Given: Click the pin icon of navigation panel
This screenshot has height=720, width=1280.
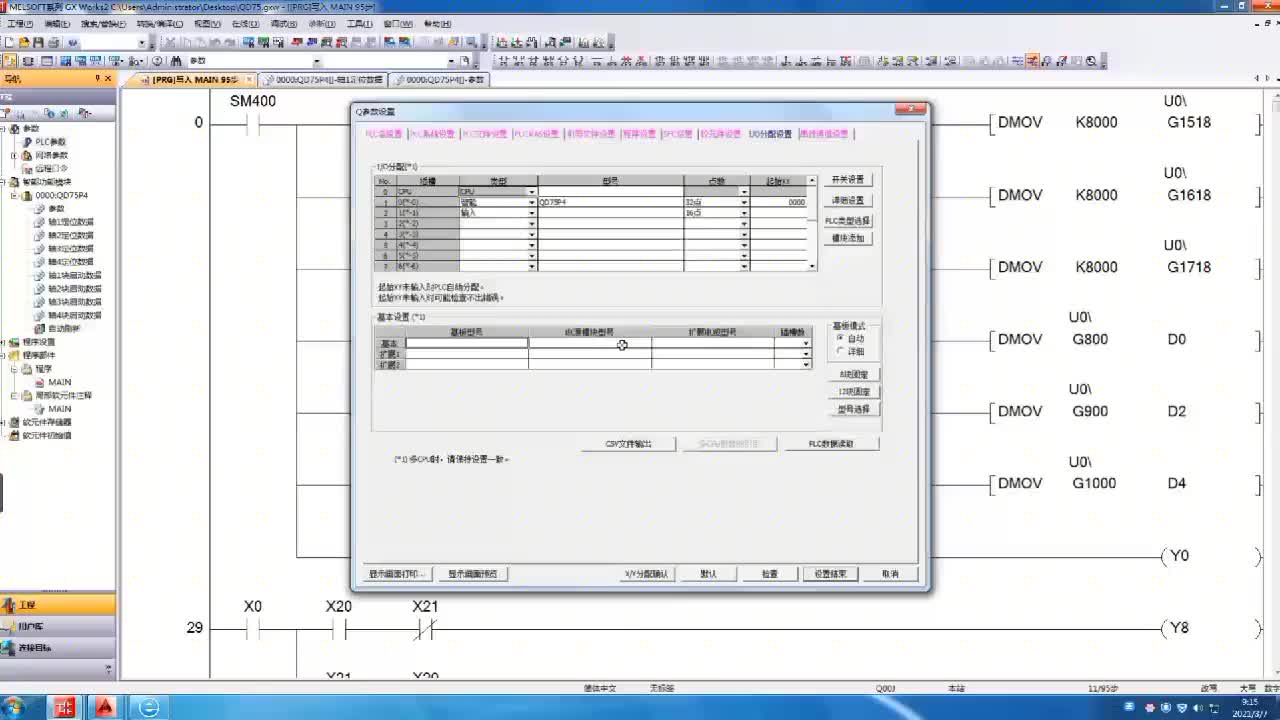Looking at the screenshot, I should click(98, 78).
